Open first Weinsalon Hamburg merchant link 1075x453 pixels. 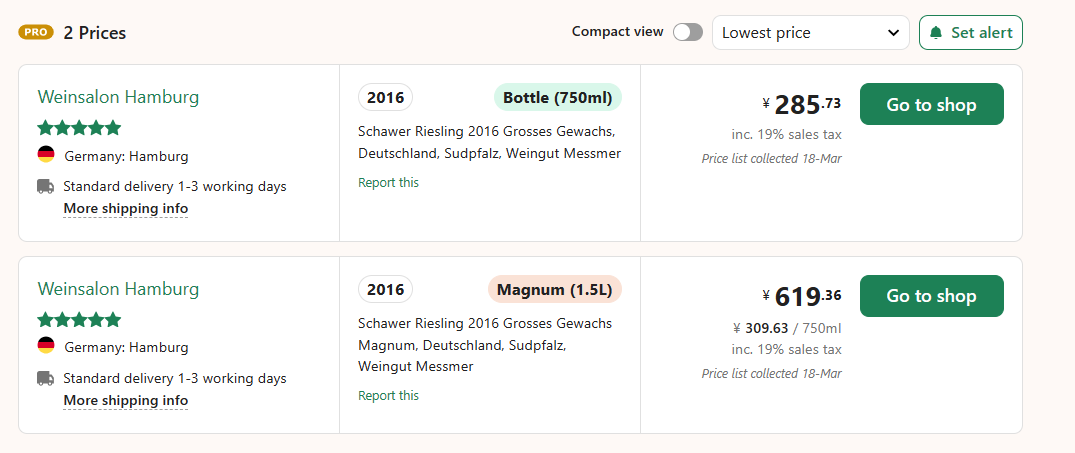click(x=119, y=97)
